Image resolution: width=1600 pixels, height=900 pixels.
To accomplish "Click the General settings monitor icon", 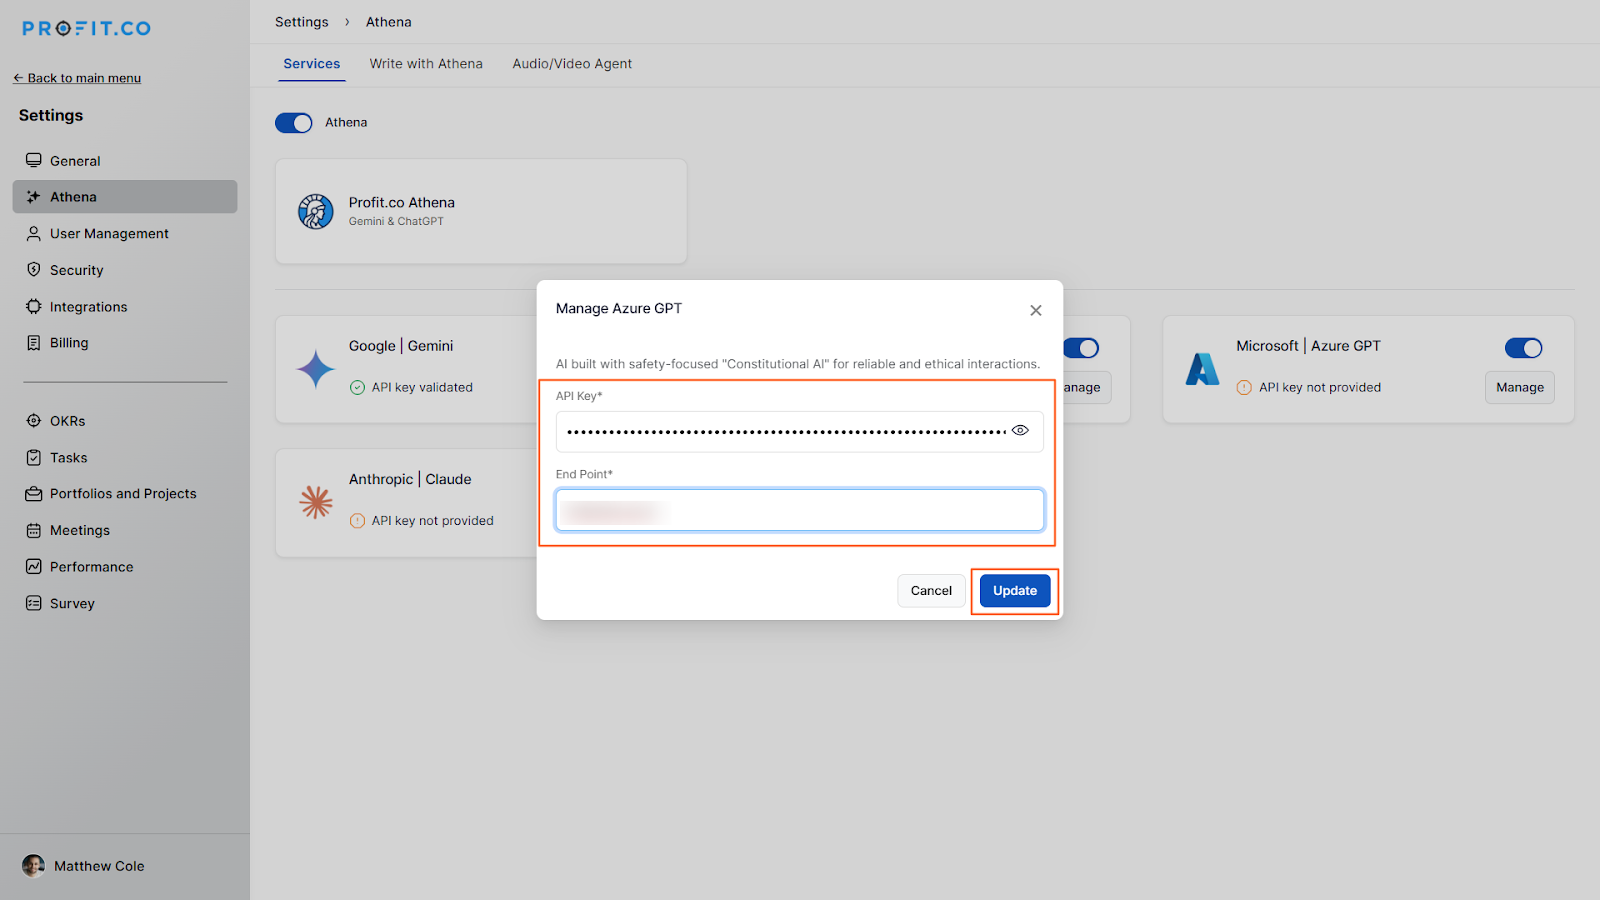I will 34,160.
